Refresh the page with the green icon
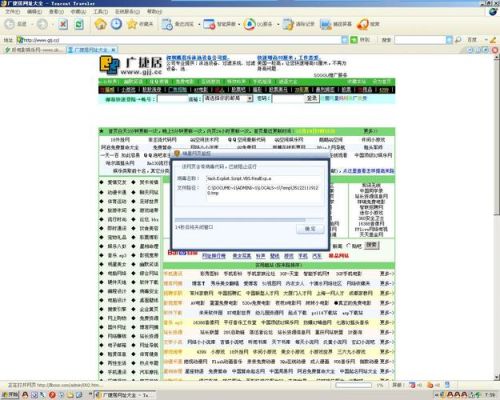Image resolution: width=500 pixels, height=400 pixels. (x=79, y=24)
